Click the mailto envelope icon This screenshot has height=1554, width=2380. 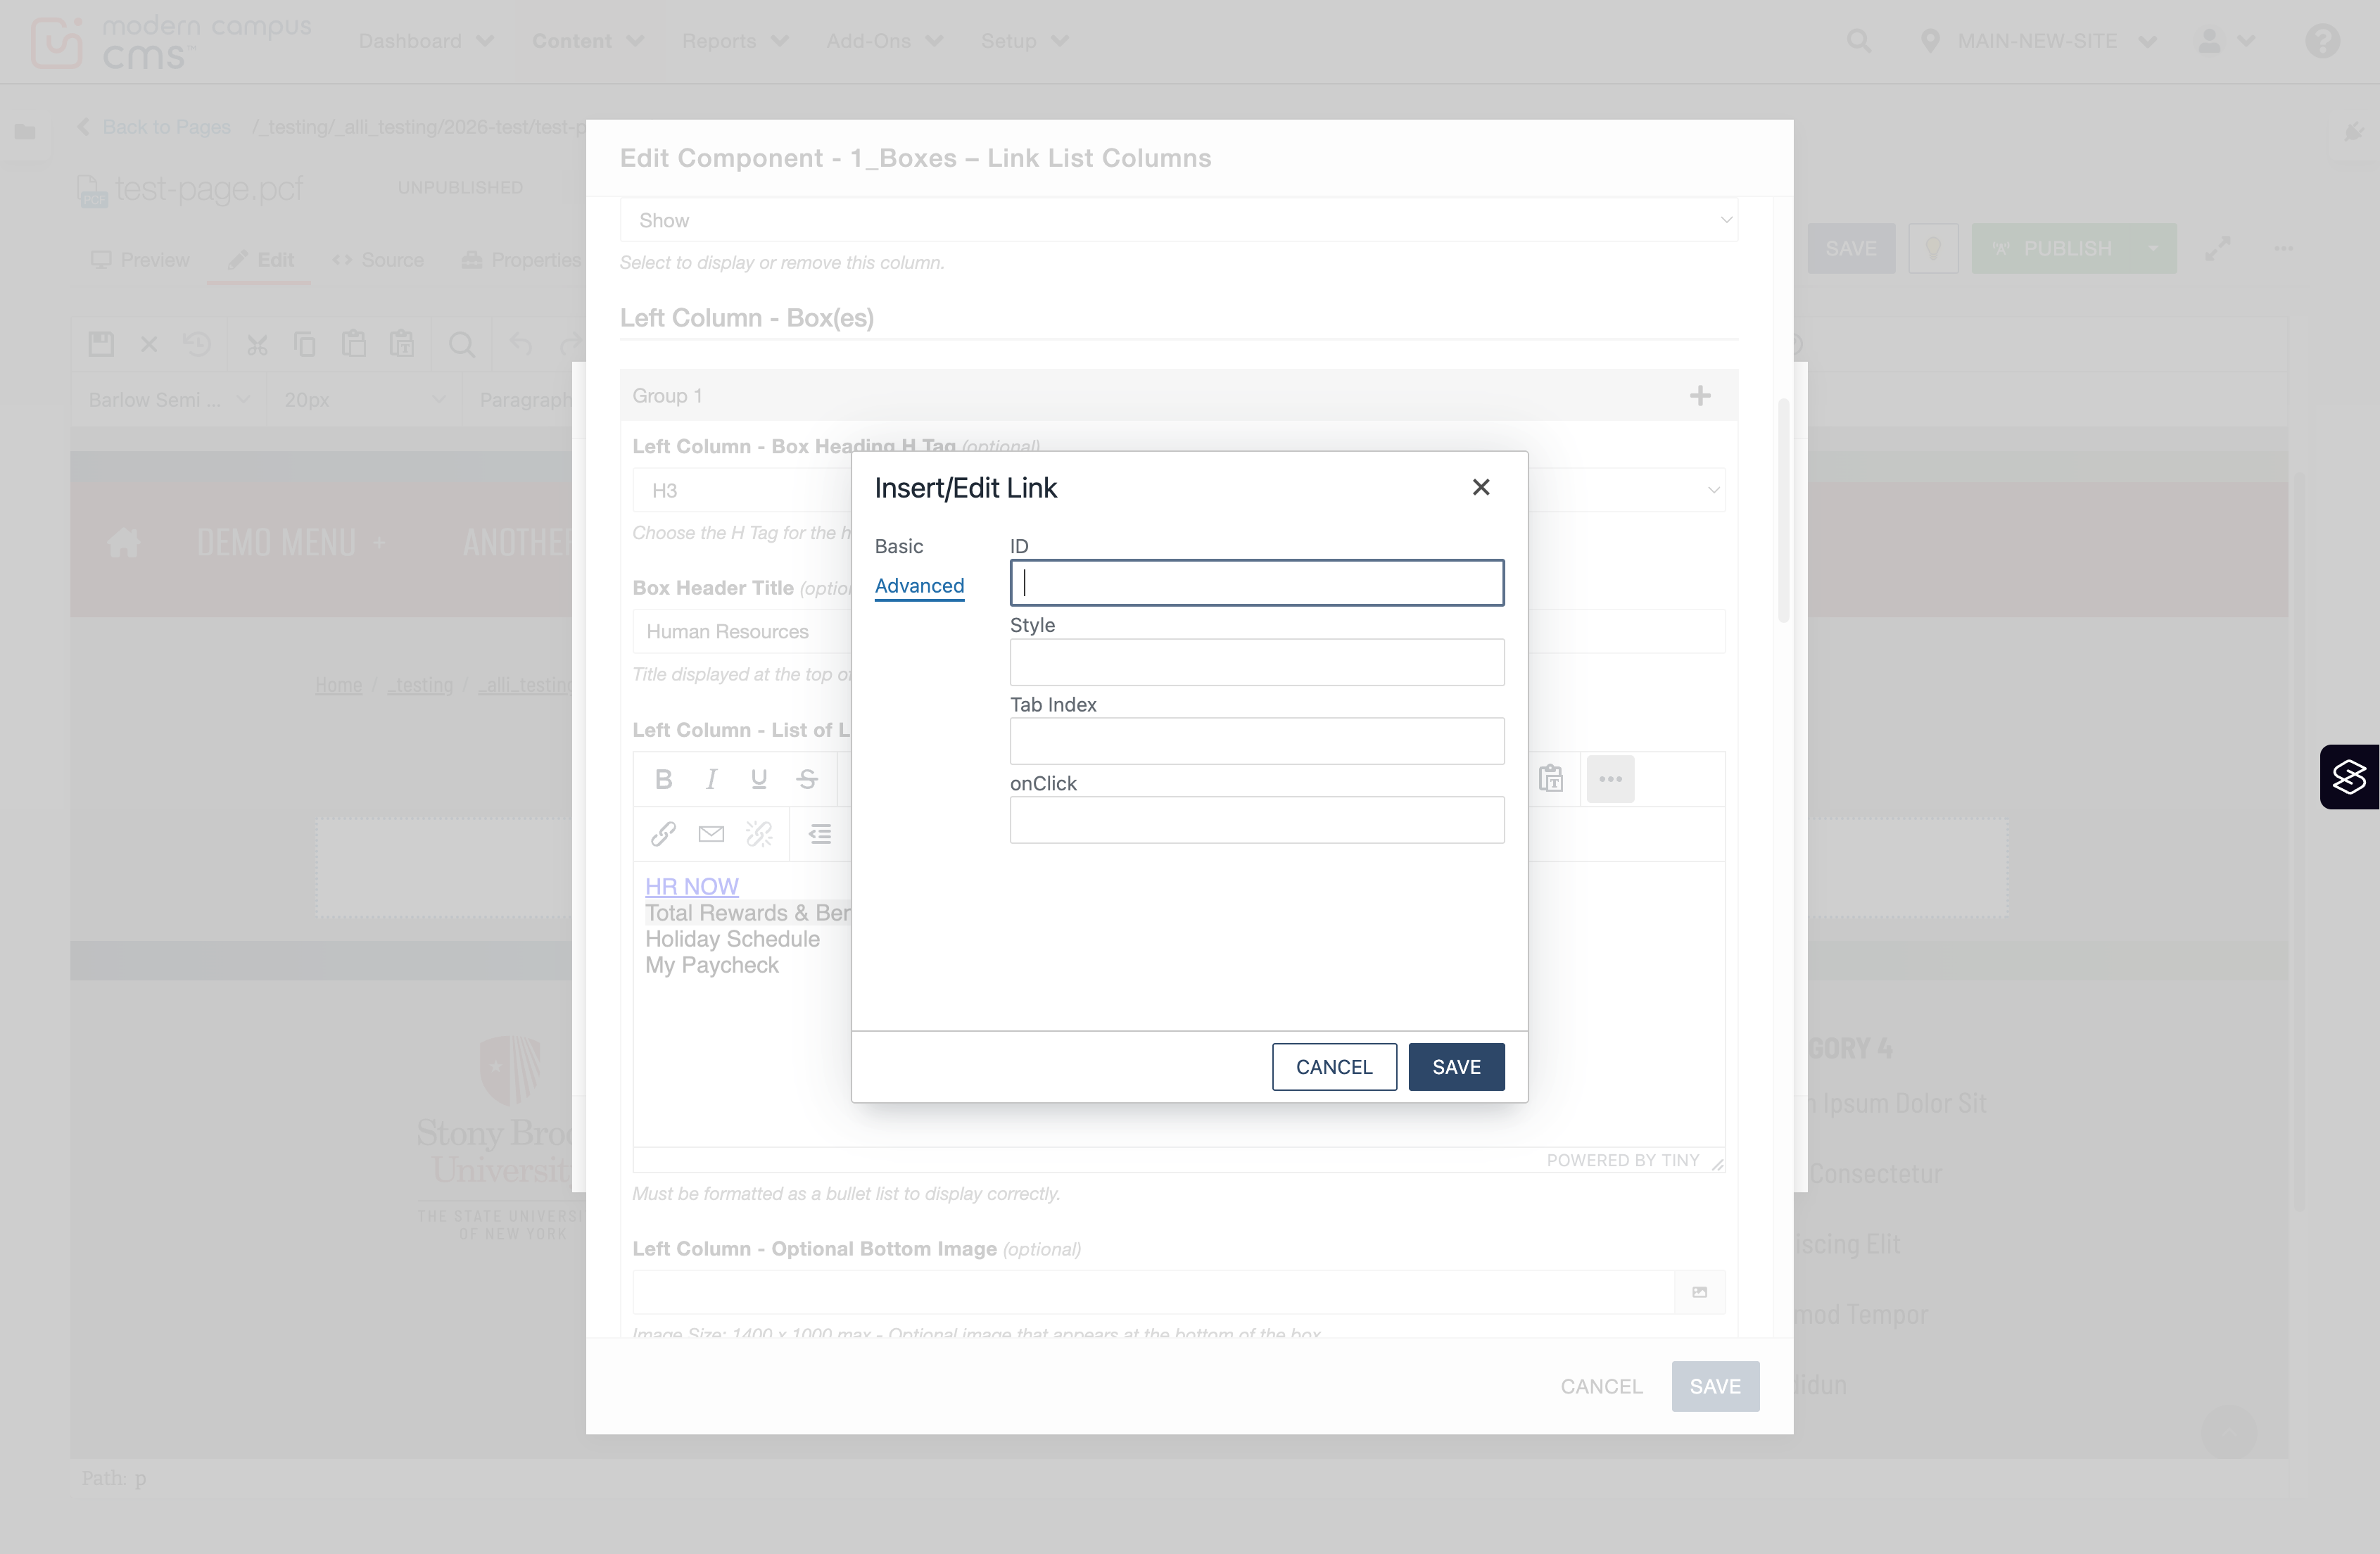(711, 834)
